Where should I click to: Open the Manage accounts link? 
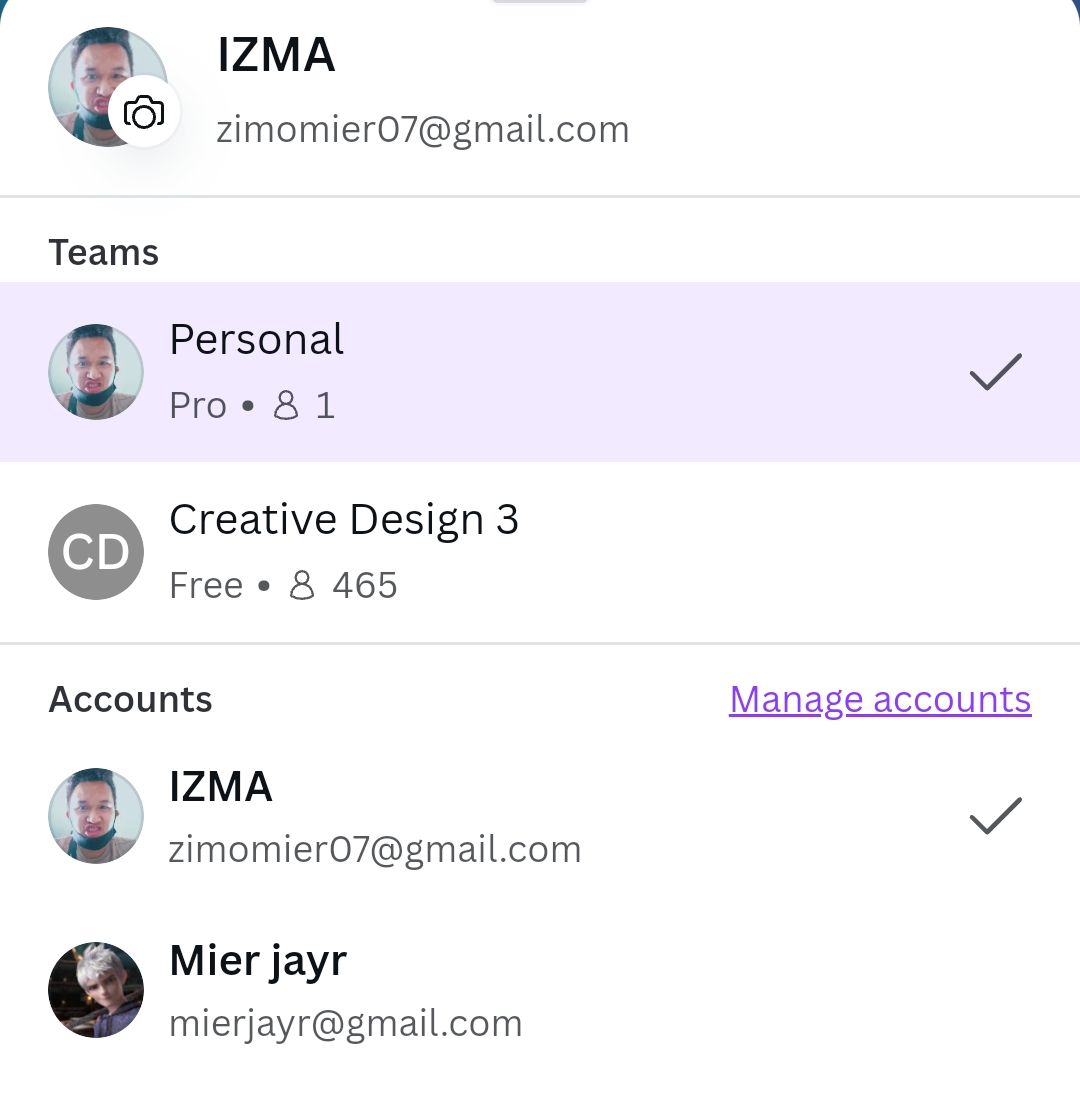click(x=880, y=699)
